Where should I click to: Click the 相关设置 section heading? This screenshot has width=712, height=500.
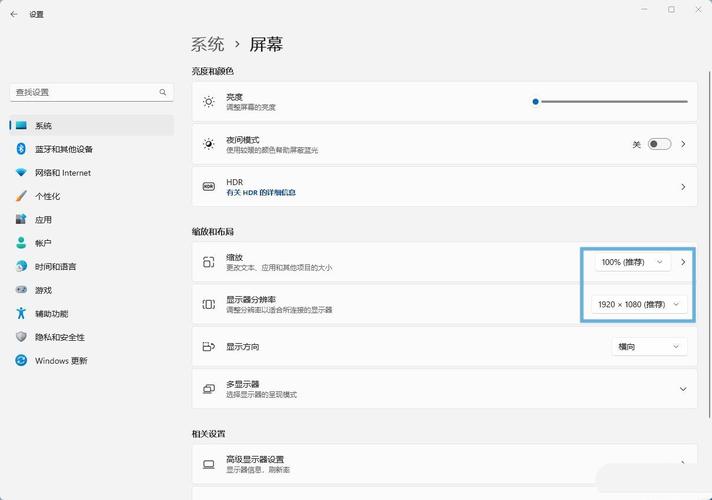click(208, 434)
